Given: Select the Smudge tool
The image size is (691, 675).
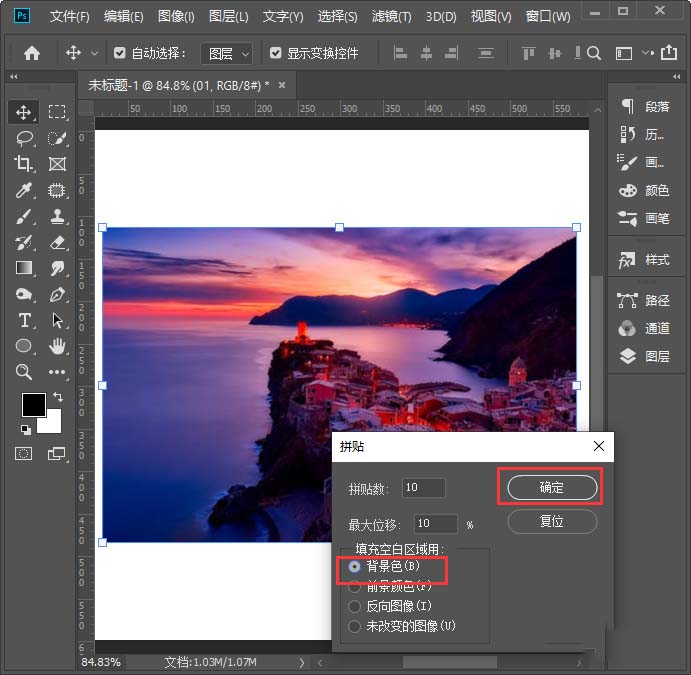Looking at the screenshot, I should pos(57,268).
